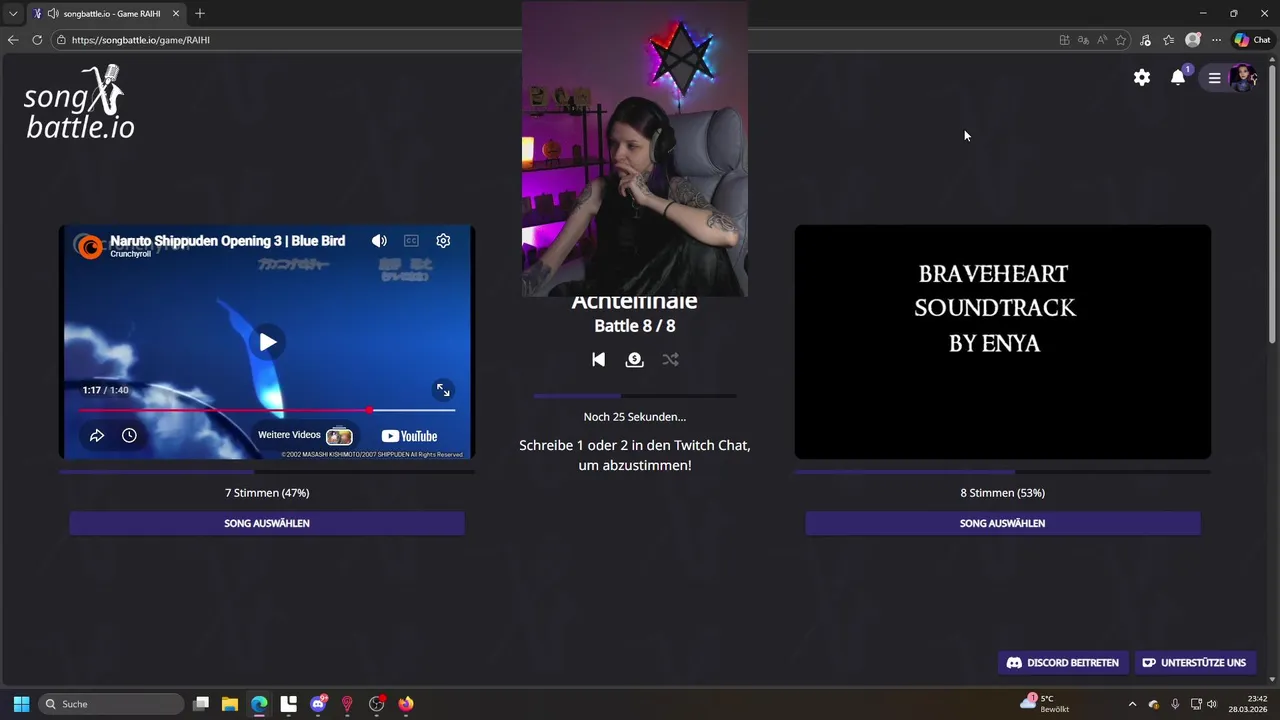Open File Explorer from taskbar
The width and height of the screenshot is (1280, 720).
tap(230, 704)
